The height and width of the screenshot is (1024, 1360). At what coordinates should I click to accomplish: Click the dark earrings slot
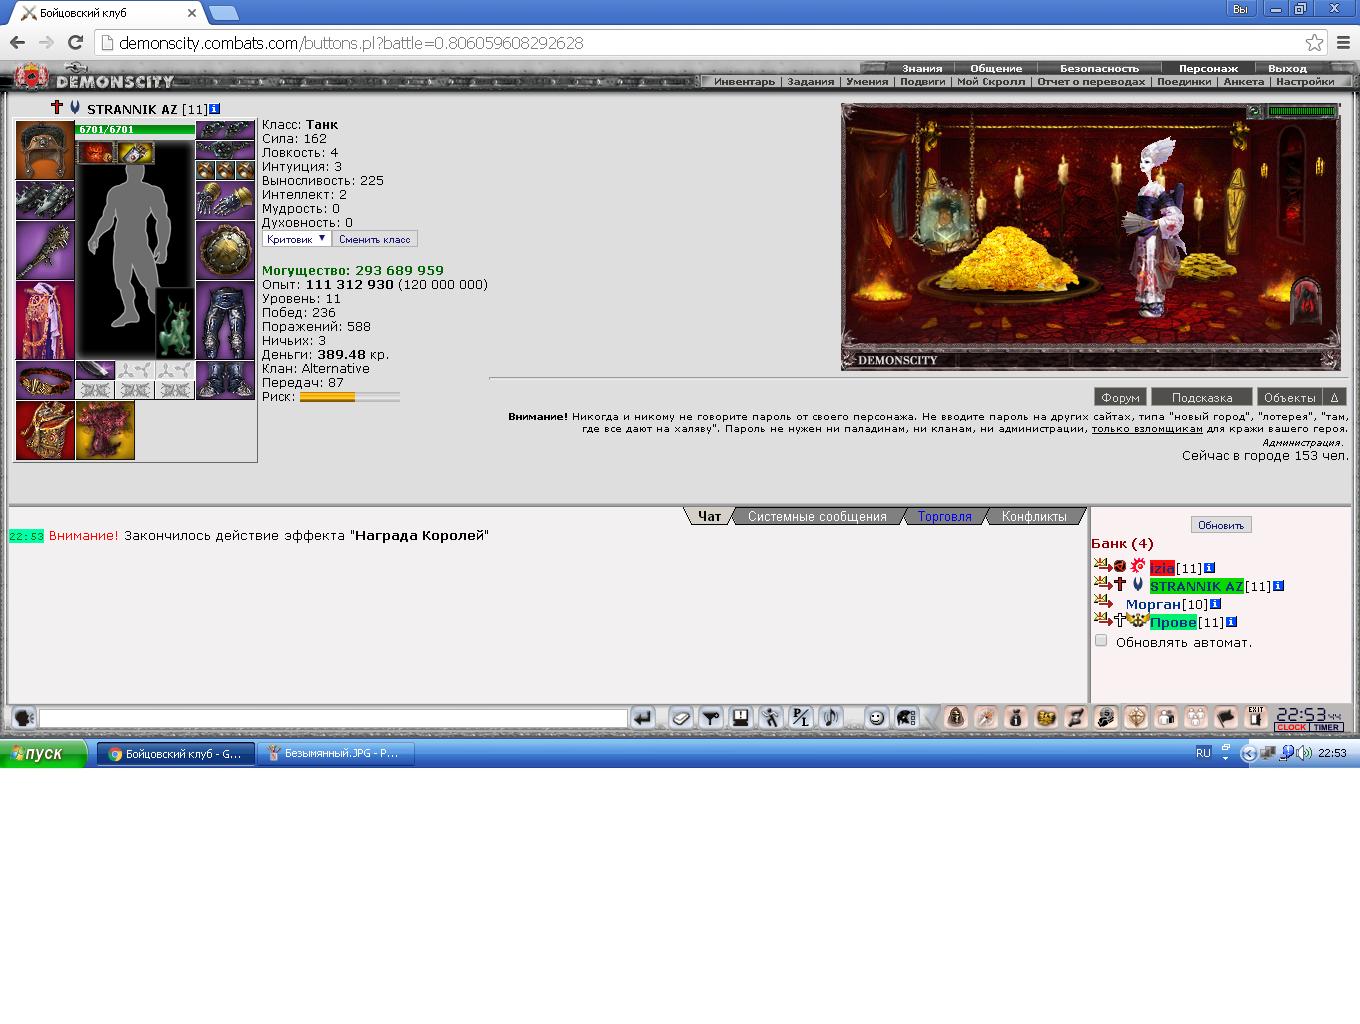pyautogui.click(x=225, y=131)
